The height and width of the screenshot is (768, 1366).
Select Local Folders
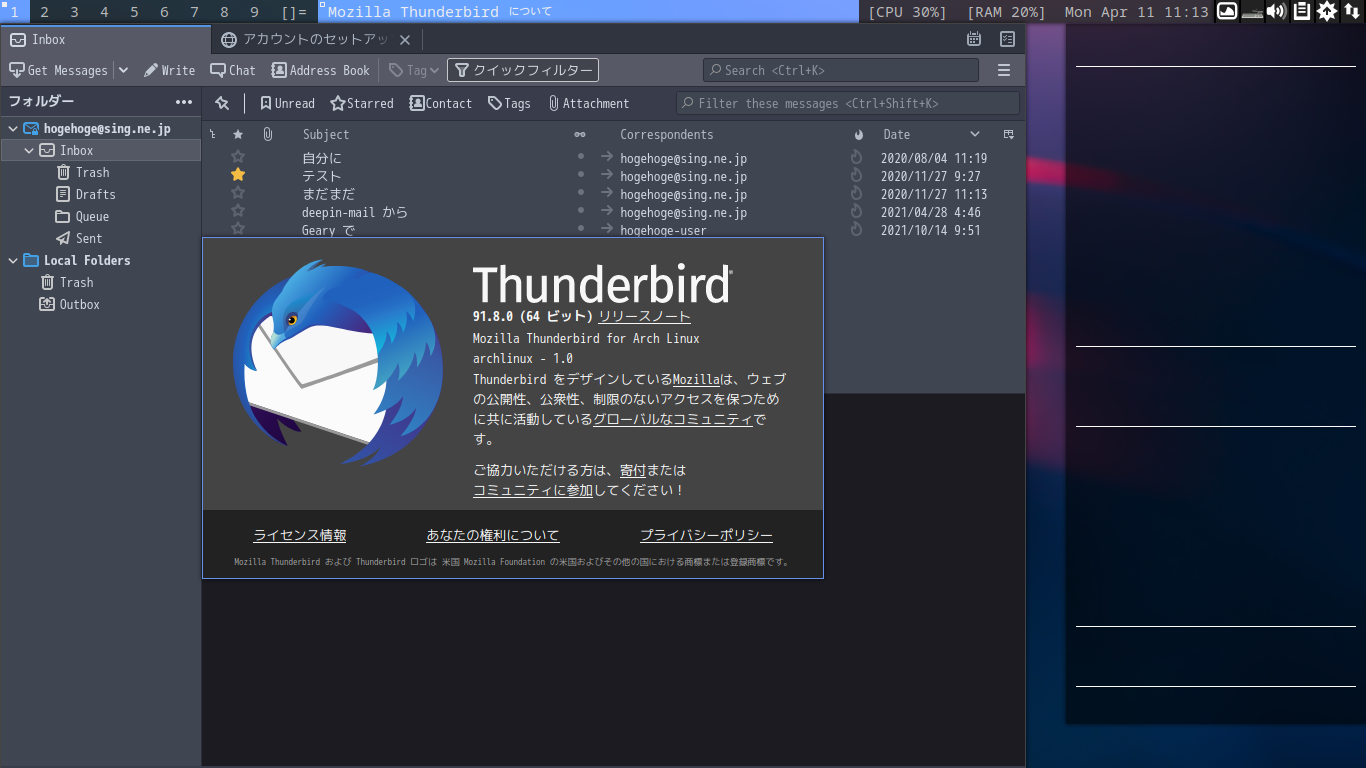87,260
